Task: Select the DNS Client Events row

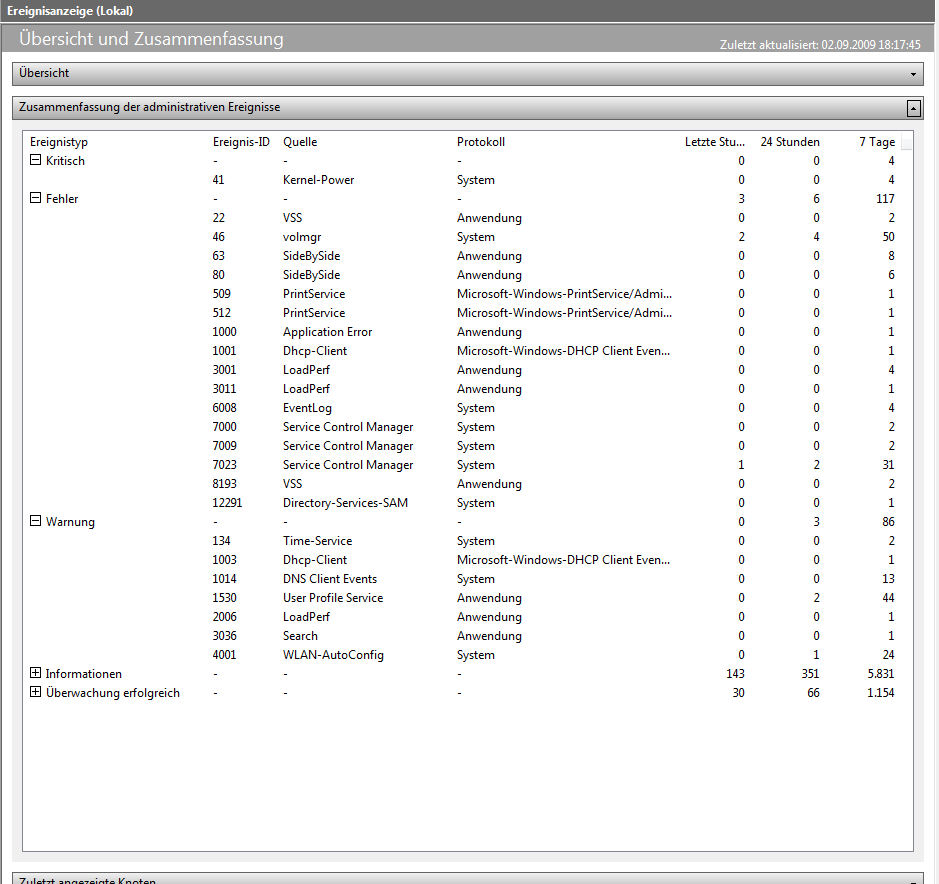Action: pyautogui.click(x=467, y=579)
